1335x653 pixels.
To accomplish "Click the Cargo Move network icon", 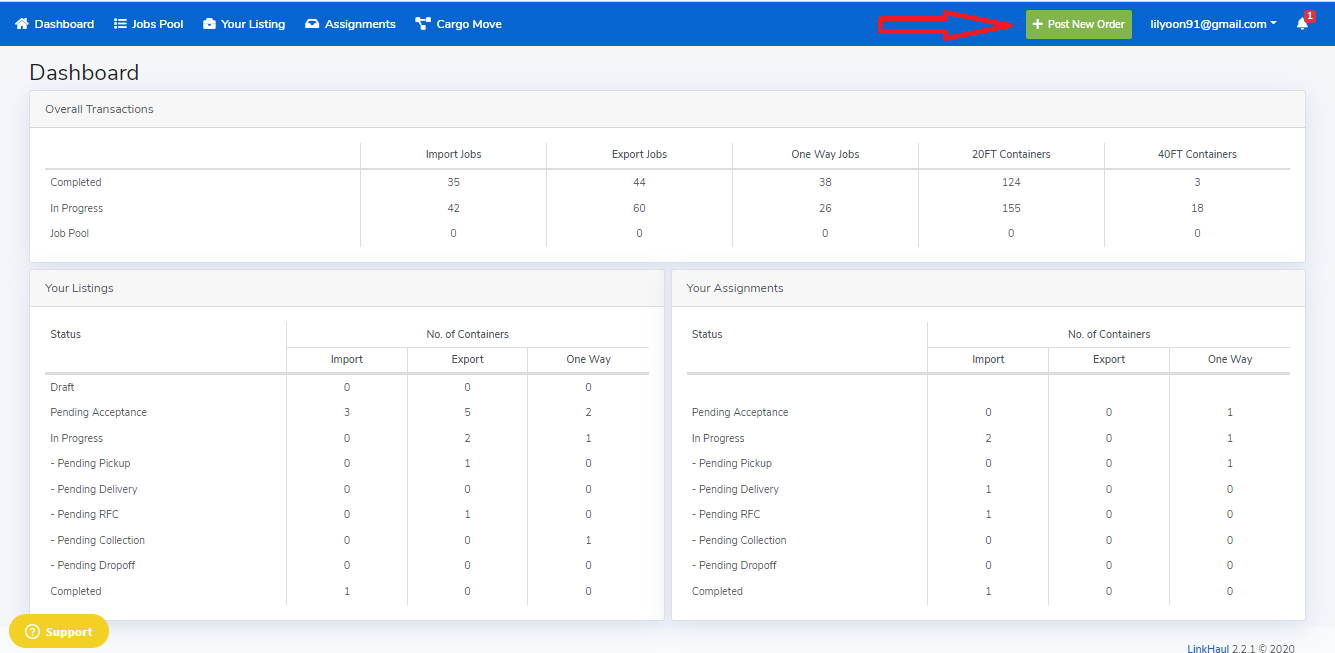I will pyautogui.click(x=422, y=24).
